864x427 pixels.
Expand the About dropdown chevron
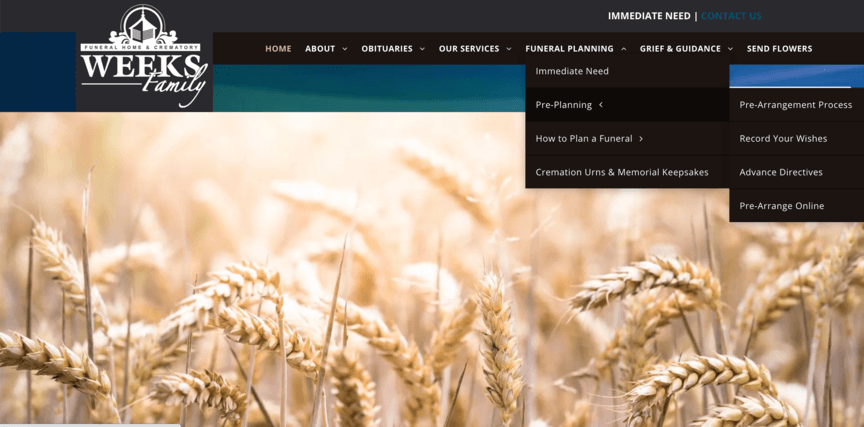click(345, 48)
